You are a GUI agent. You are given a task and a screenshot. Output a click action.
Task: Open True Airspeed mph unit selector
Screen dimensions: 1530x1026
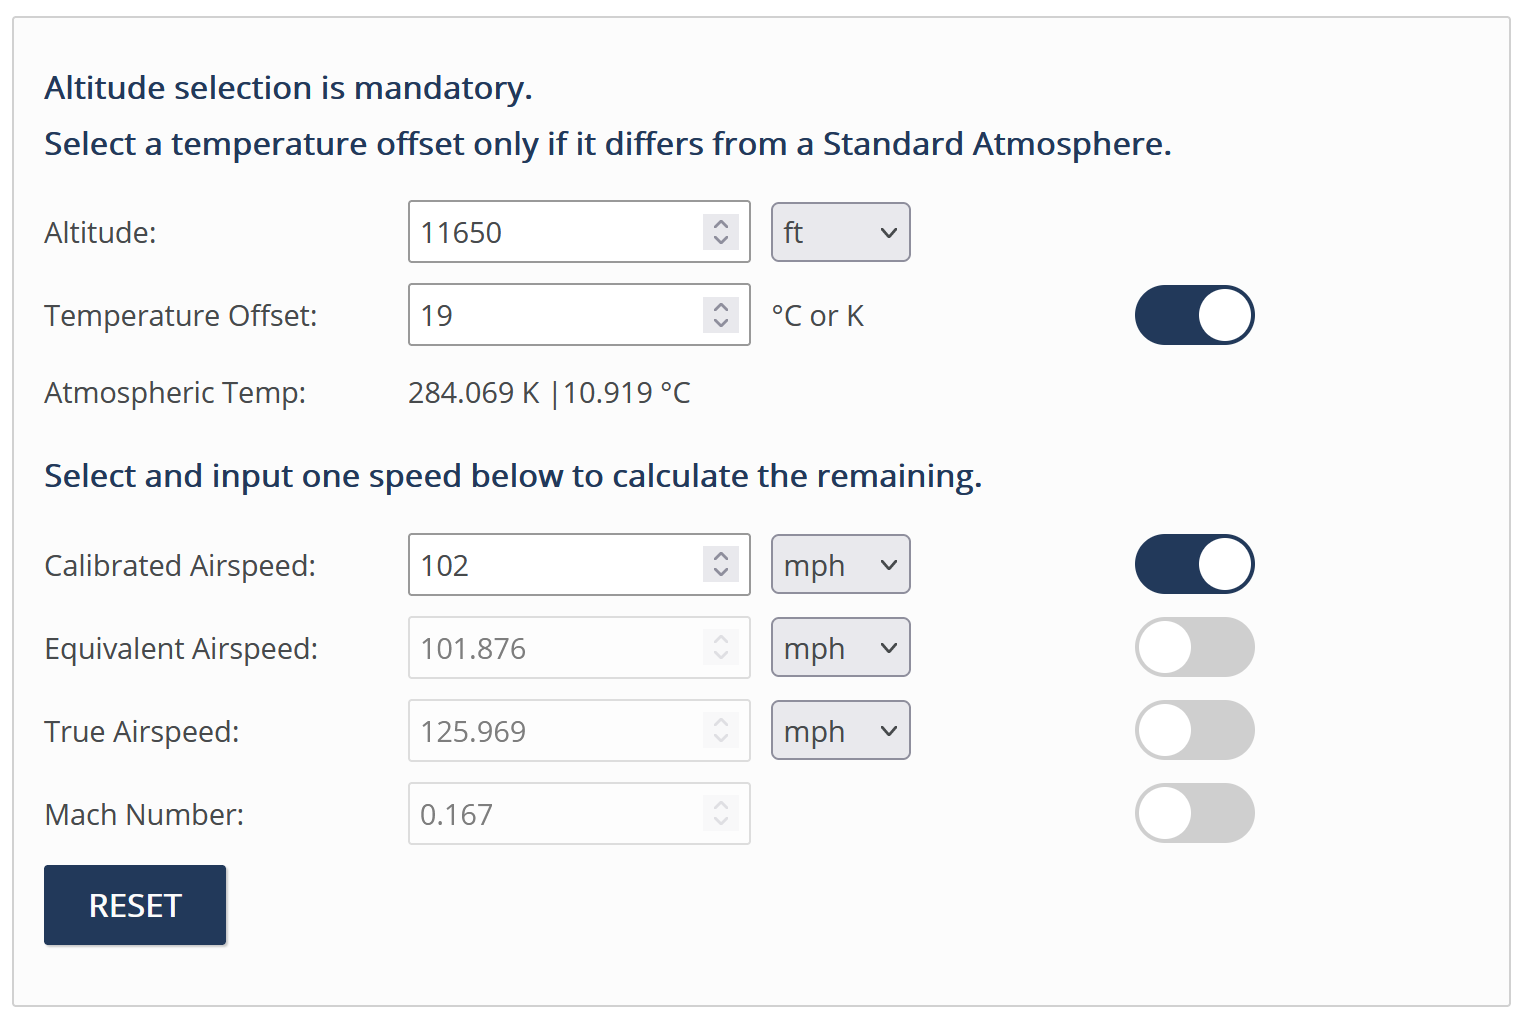click(x=841, y=730)
